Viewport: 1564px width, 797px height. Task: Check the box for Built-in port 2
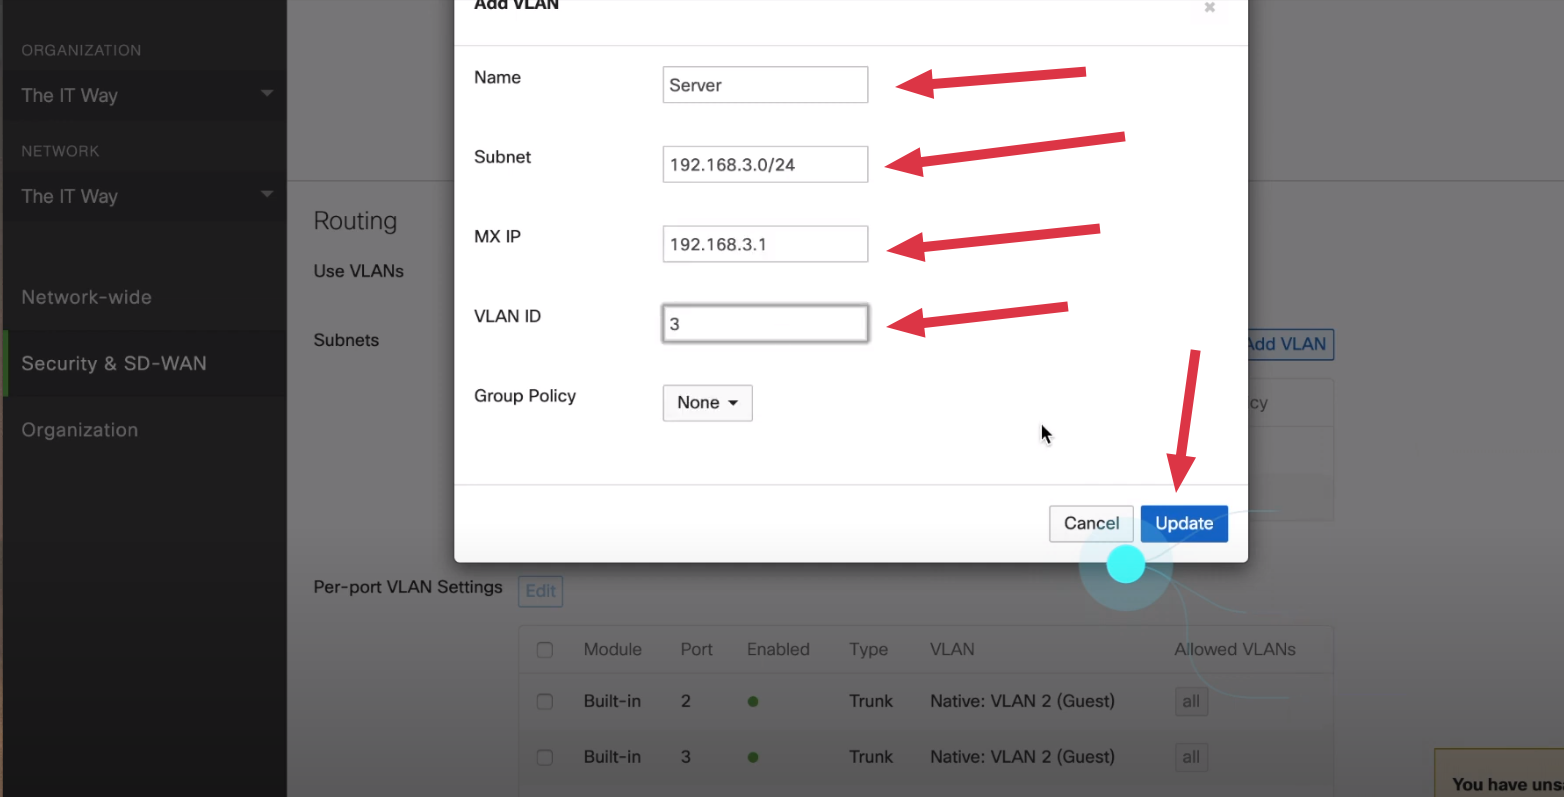545,702
